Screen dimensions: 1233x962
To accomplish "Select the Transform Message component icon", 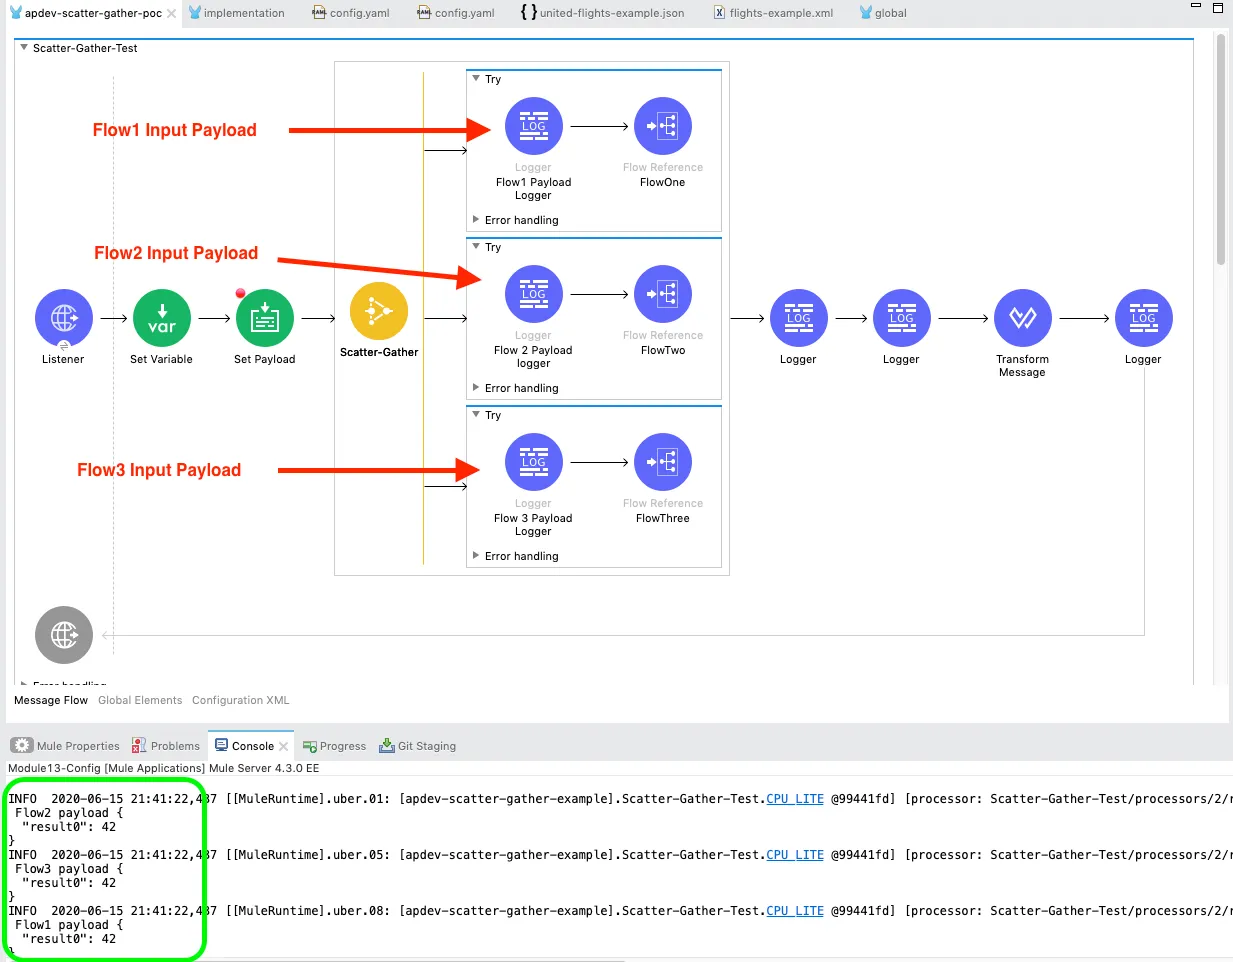I will coord(1023,318).
